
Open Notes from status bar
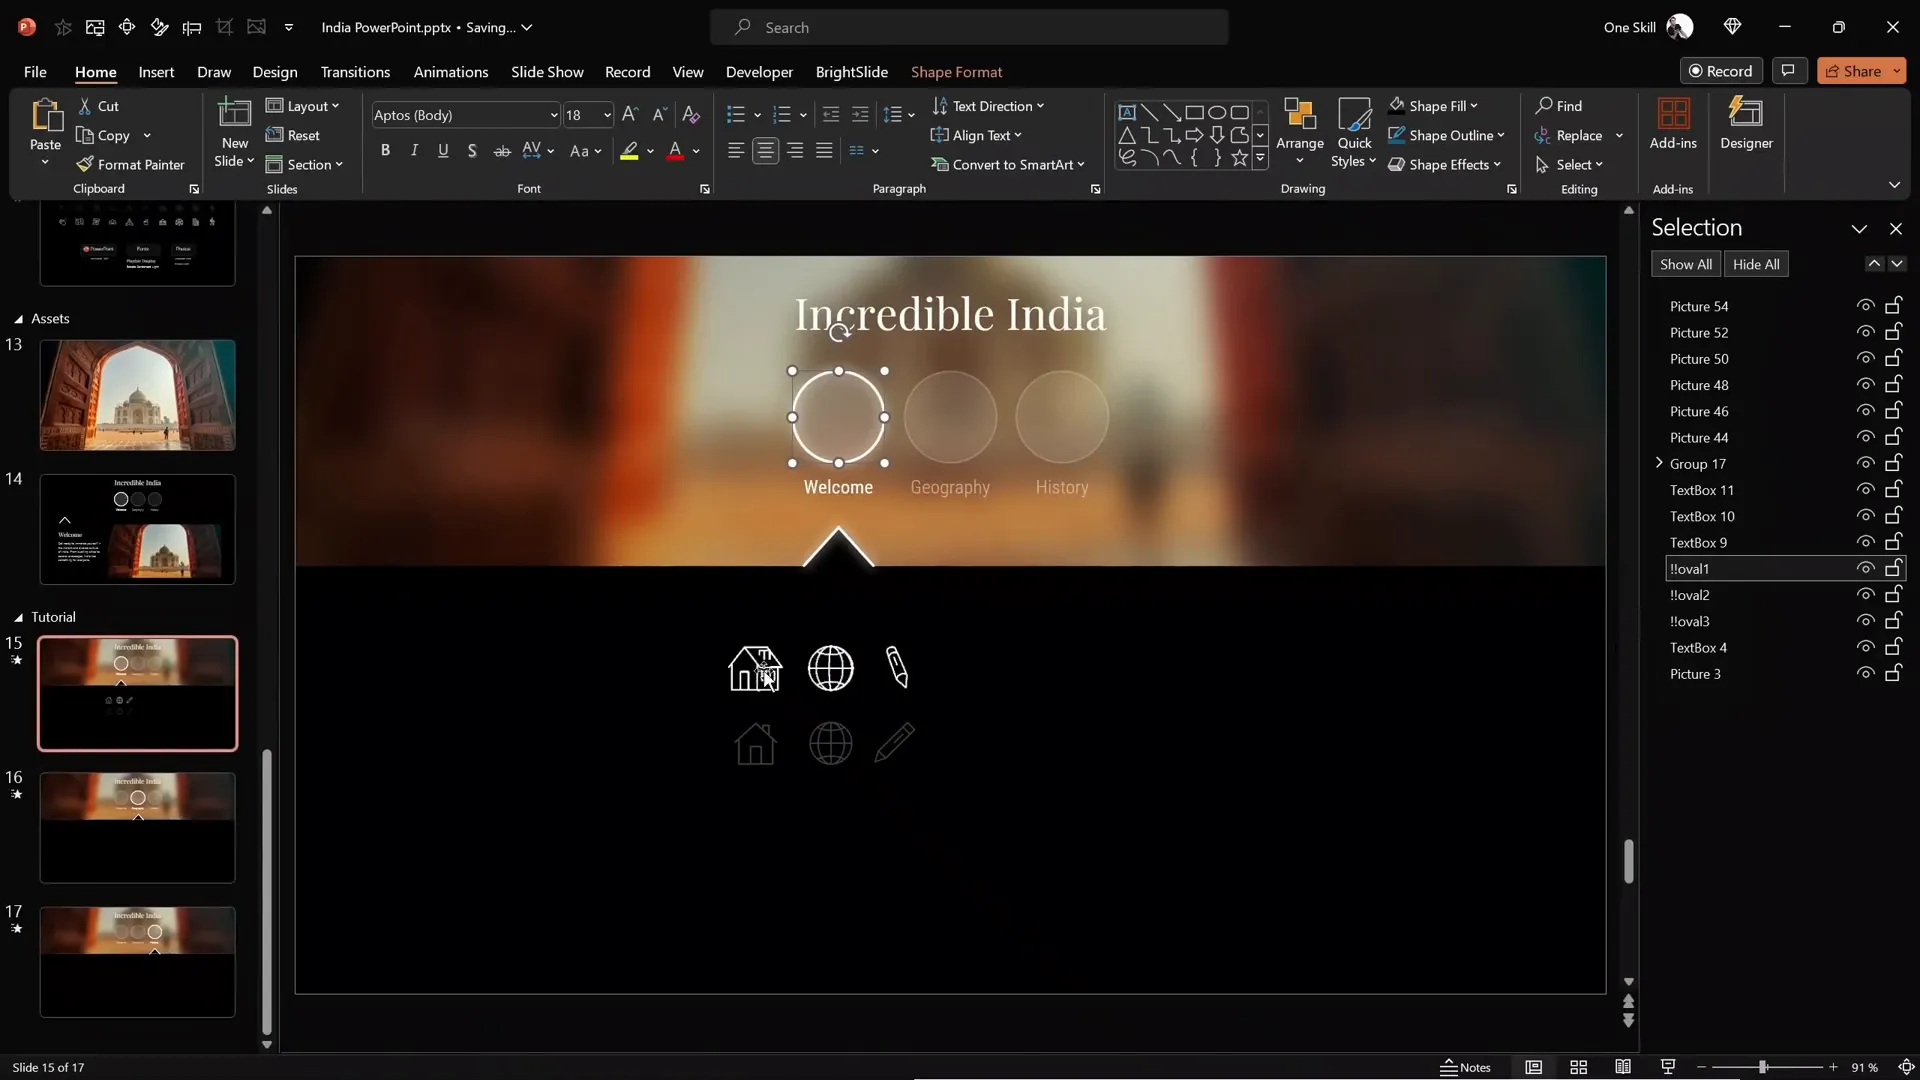pos(1465,1067)
